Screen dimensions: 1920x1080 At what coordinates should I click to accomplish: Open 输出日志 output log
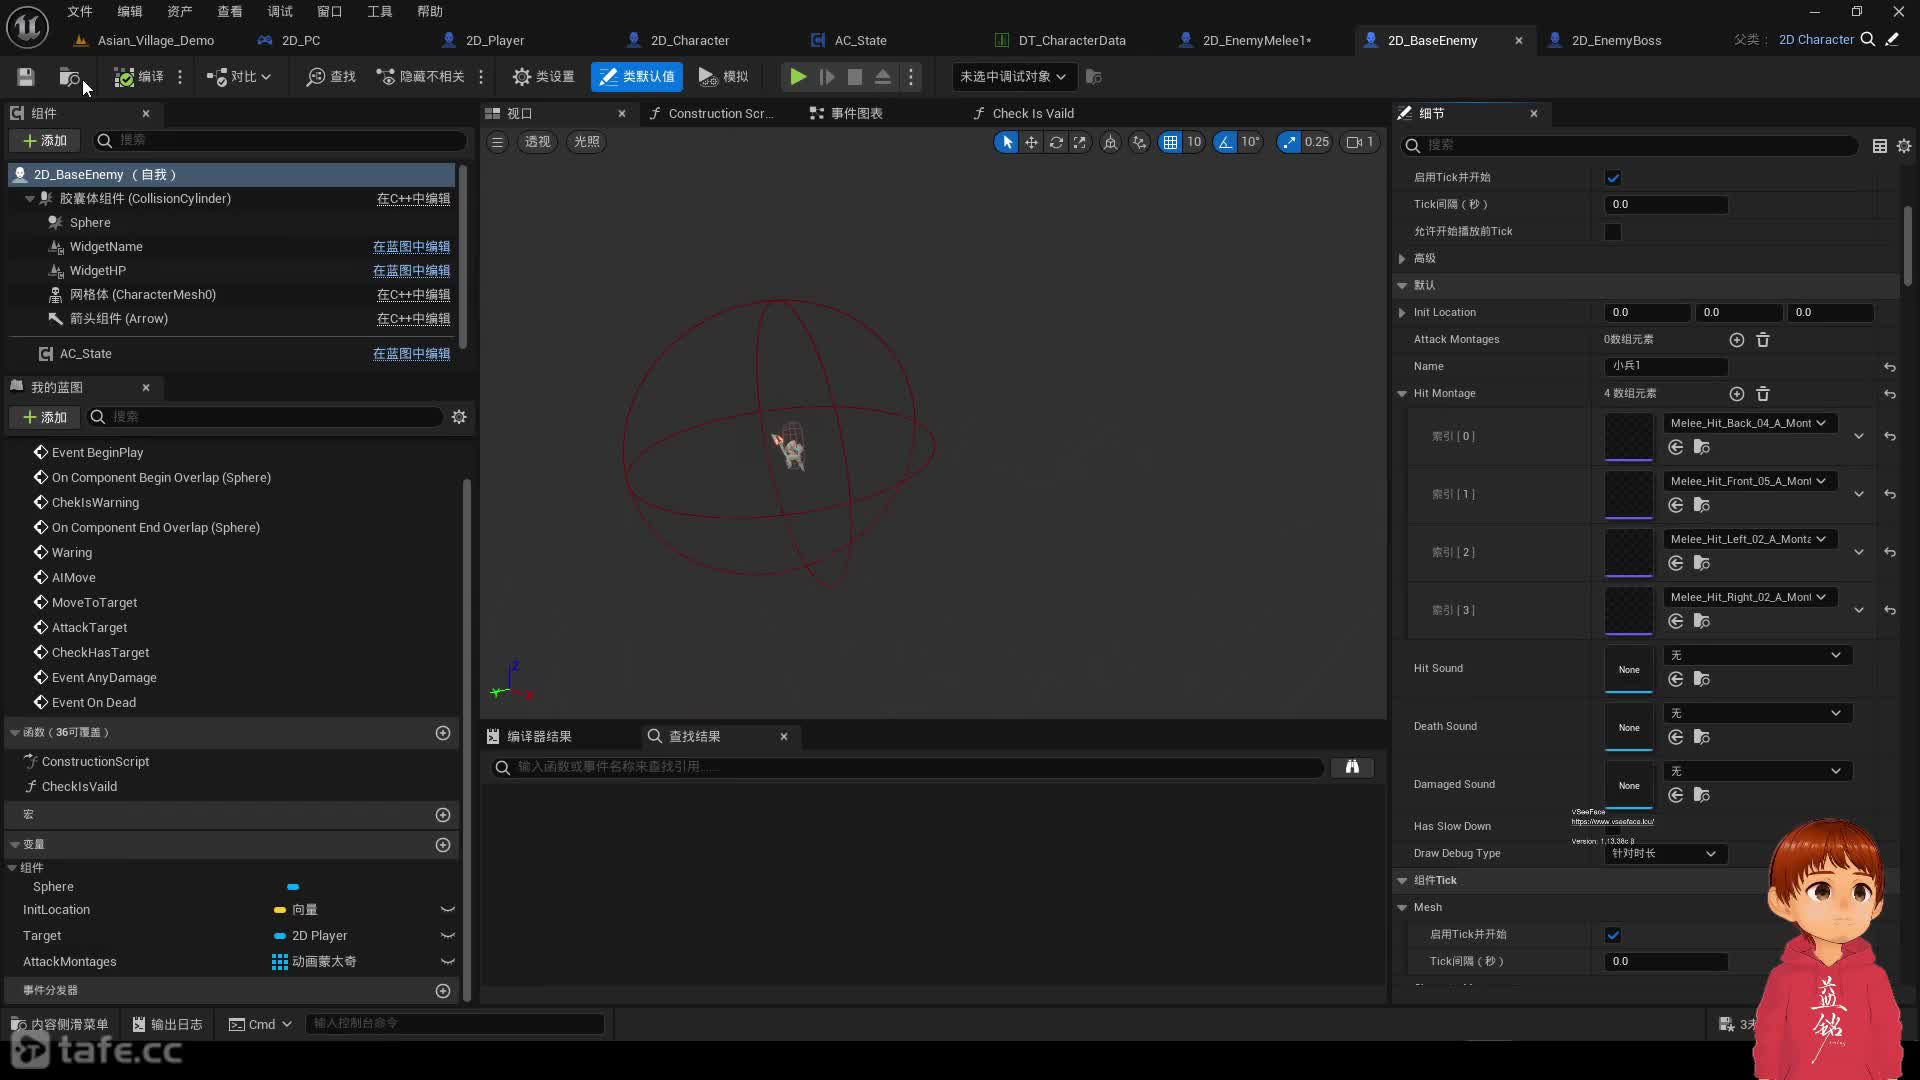pyautogui.click(x=167, y=1024)
